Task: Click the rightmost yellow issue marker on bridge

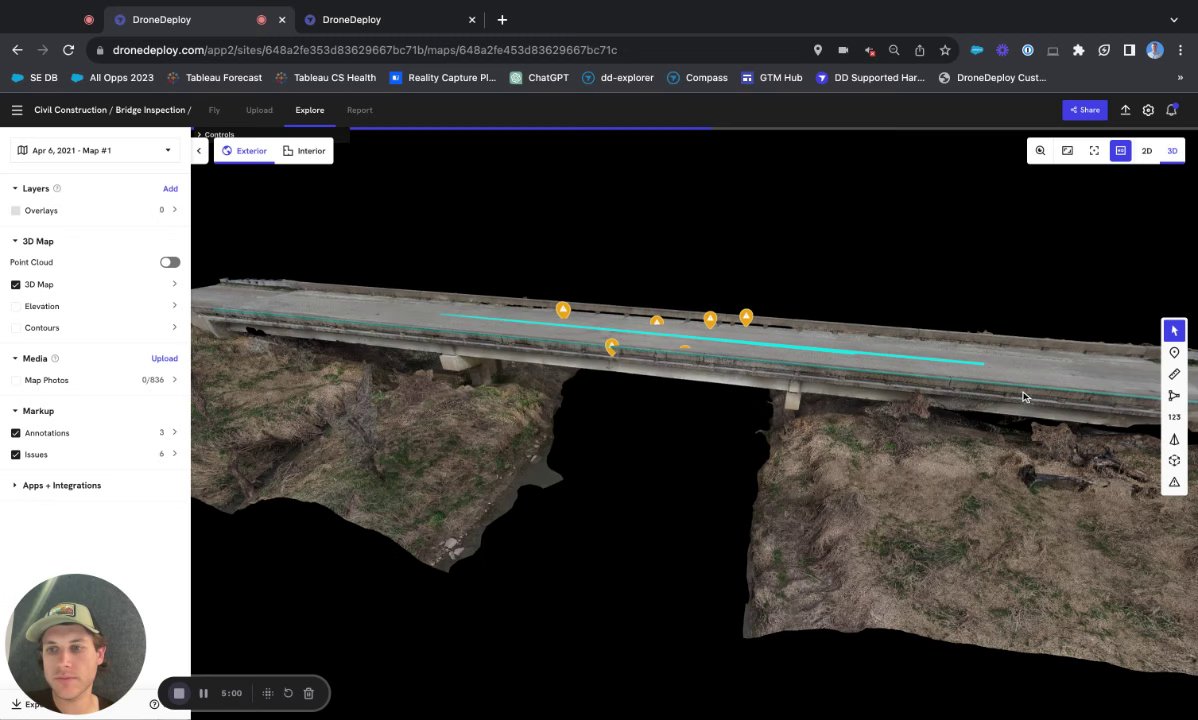Action: 746,316
